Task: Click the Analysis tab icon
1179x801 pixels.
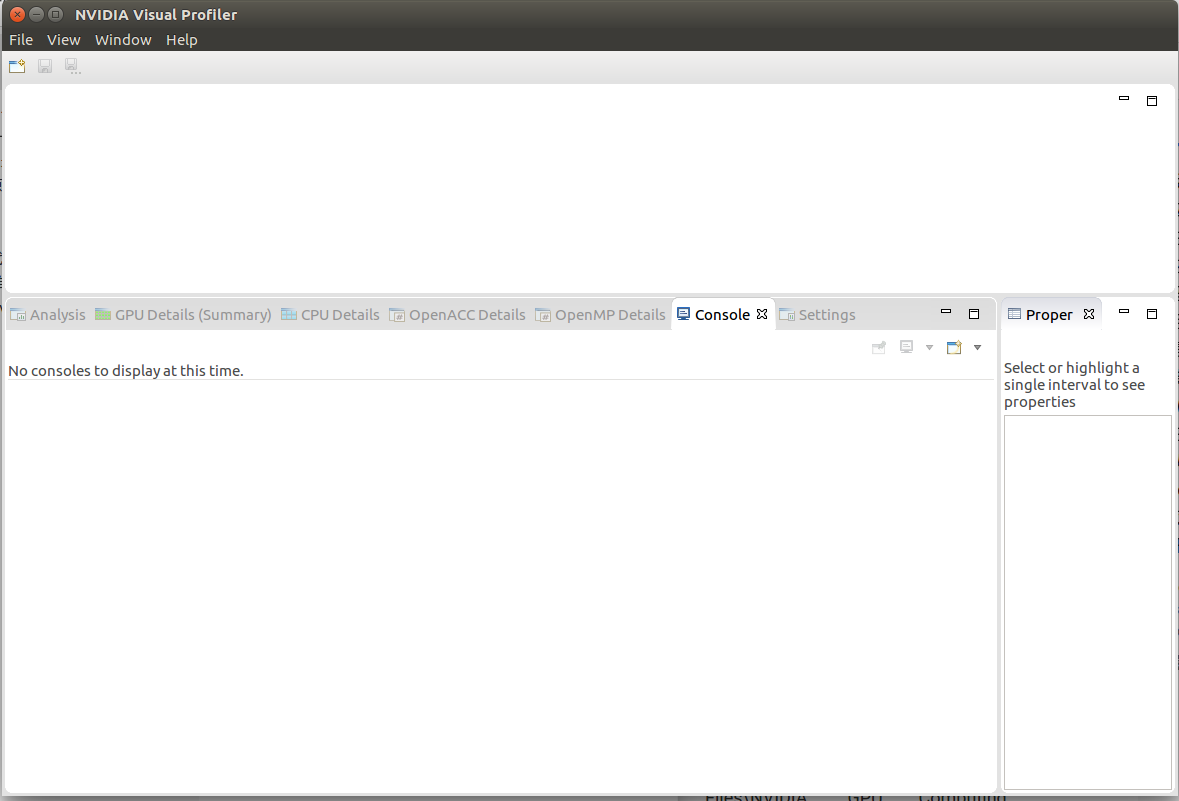Action: coord(16,314)
